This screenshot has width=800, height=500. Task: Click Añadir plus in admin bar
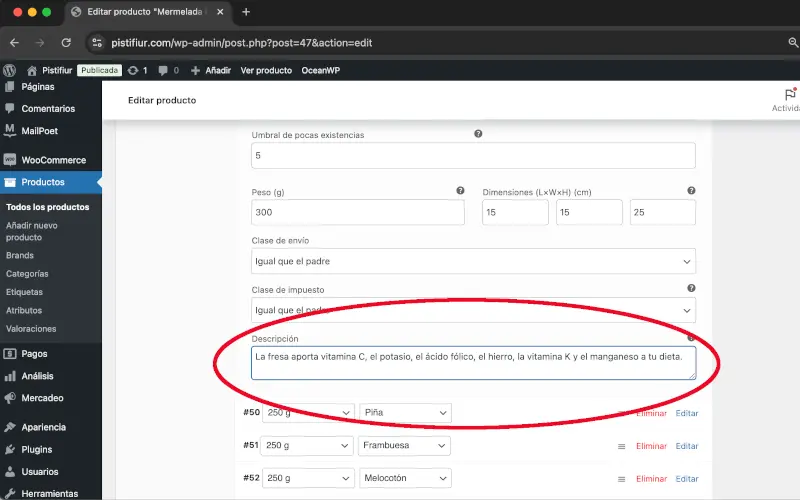coord(211,70)
